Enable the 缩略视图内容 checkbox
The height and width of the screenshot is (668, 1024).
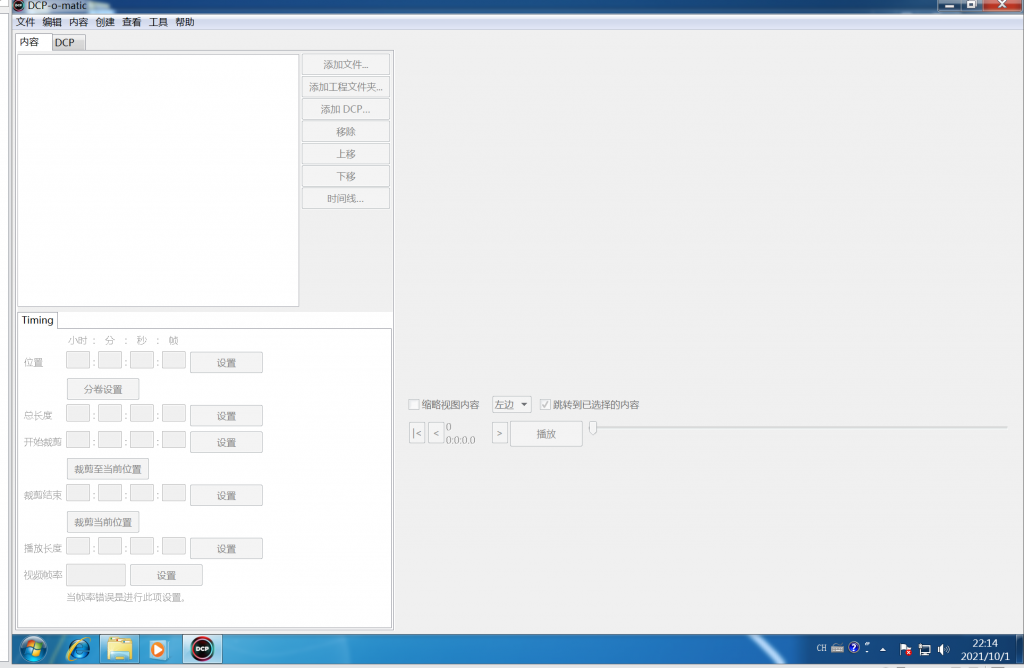414,405
